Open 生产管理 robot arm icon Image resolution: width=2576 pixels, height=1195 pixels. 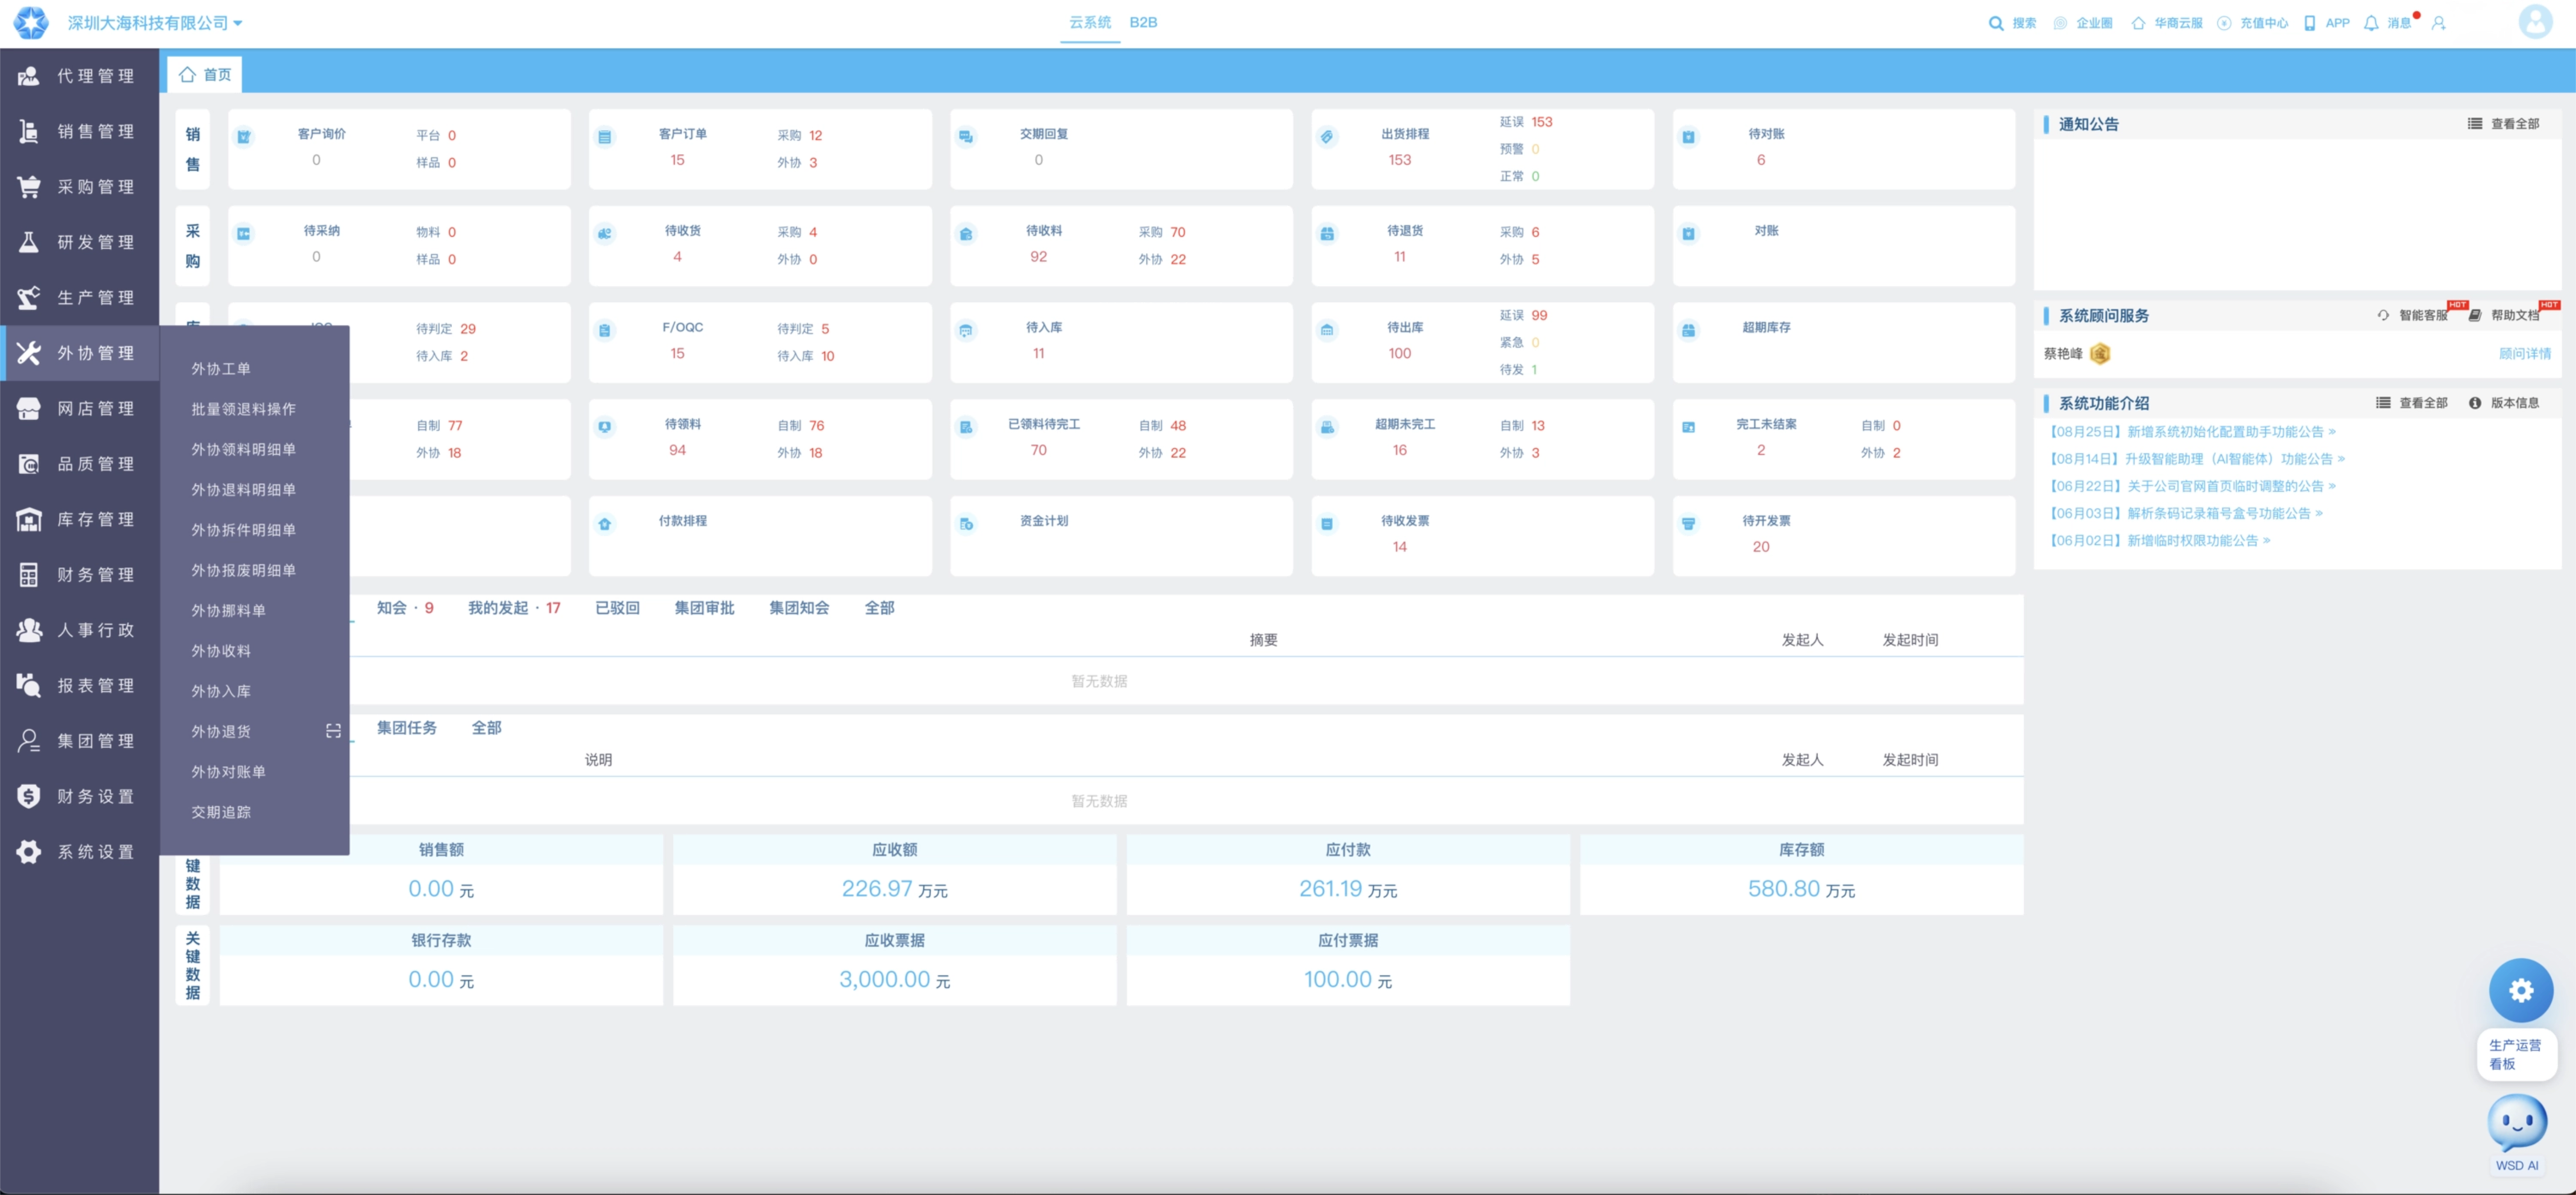(29, 298)
